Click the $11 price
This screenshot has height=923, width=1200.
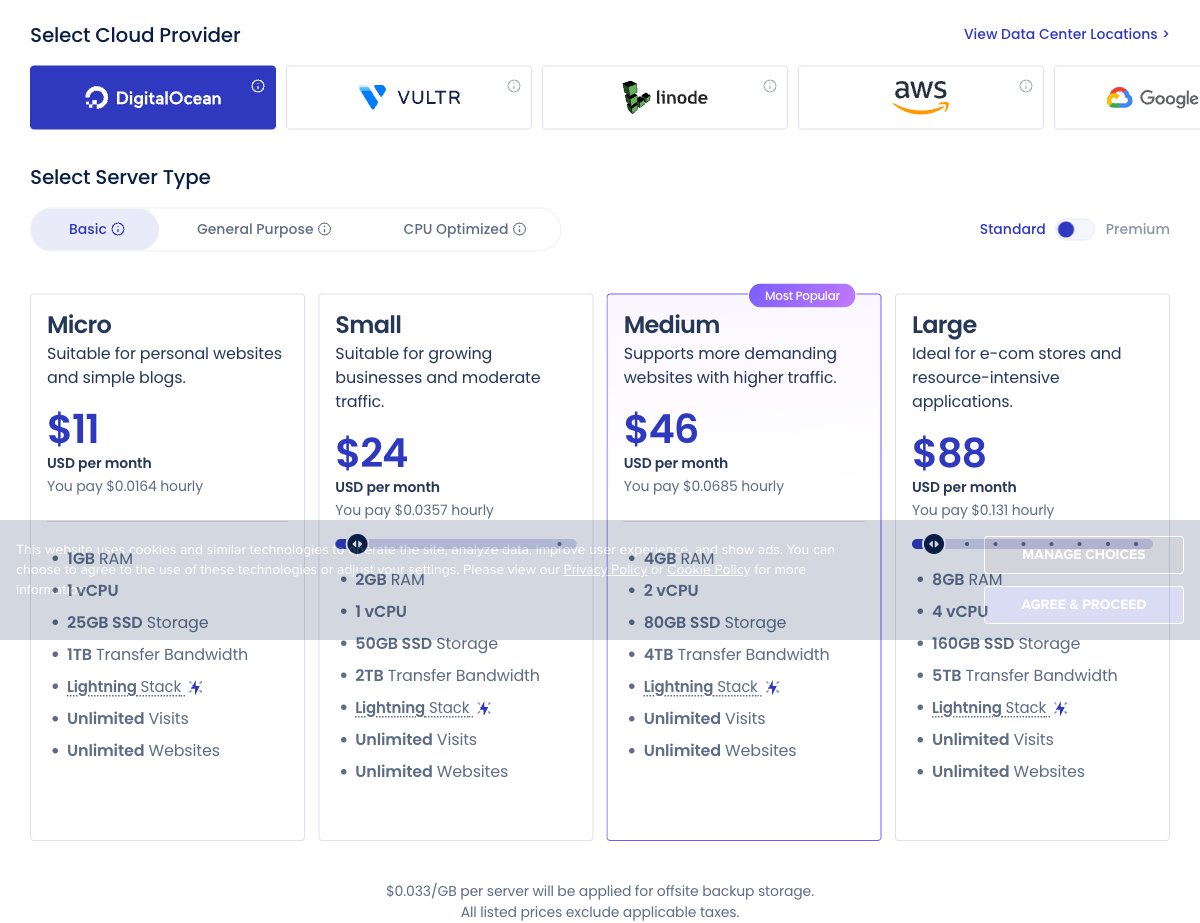tap(73, 429)
